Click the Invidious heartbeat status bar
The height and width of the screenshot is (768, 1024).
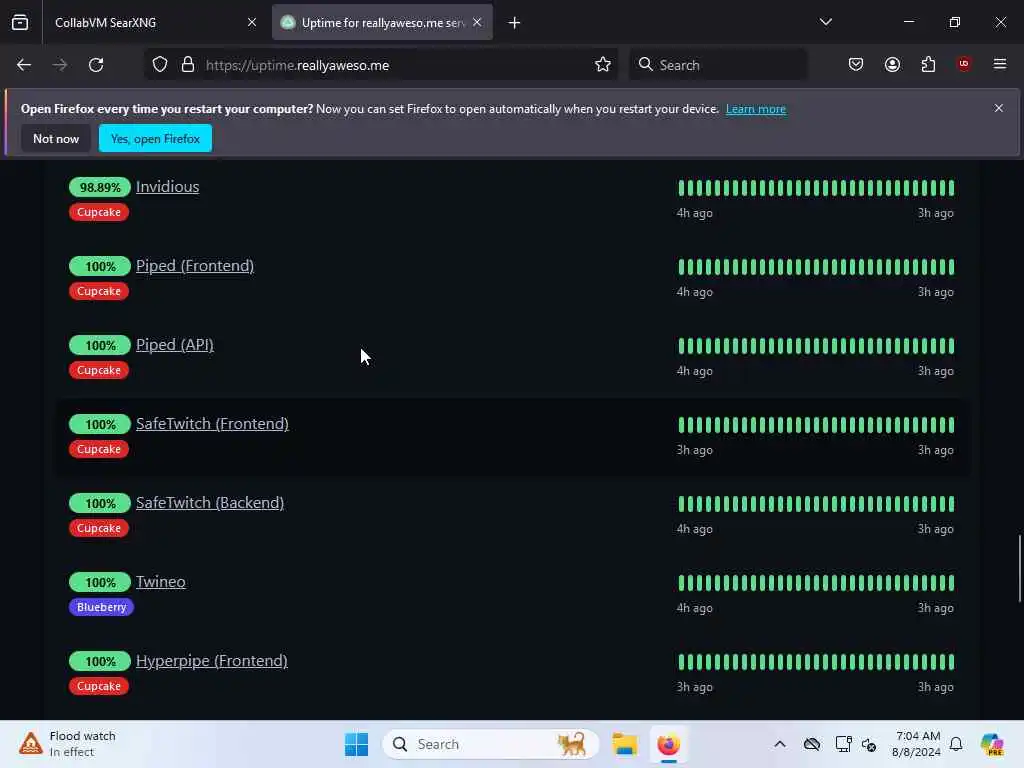[816, 188]
